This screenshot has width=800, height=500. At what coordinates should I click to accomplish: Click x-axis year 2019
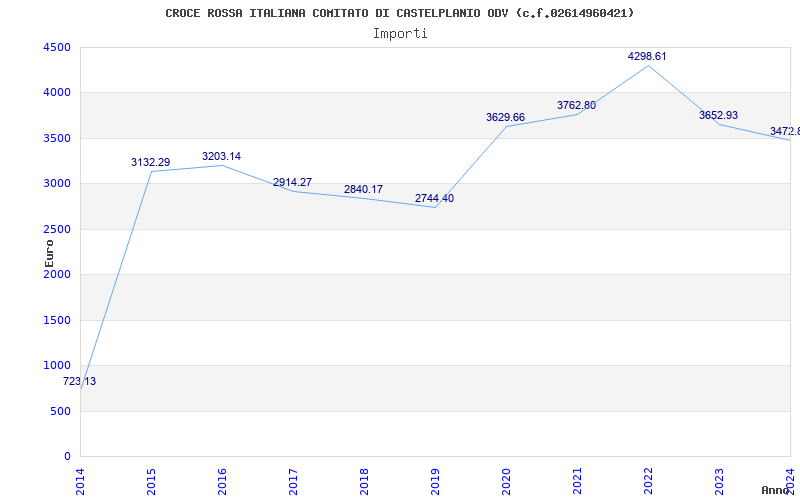(435, 482)
